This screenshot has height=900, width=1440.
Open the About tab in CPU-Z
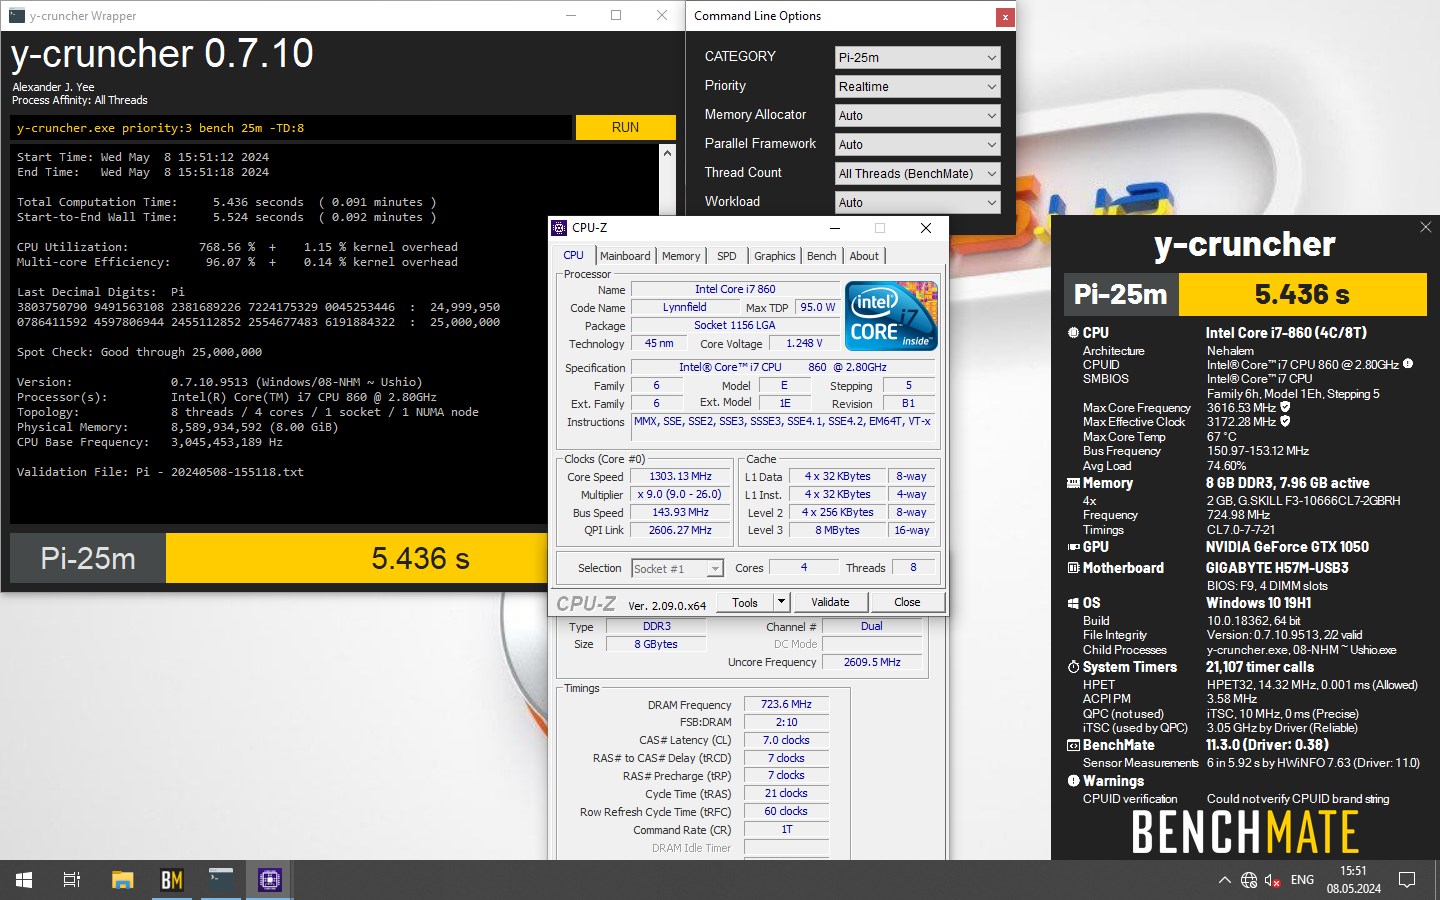coord(864,256)
